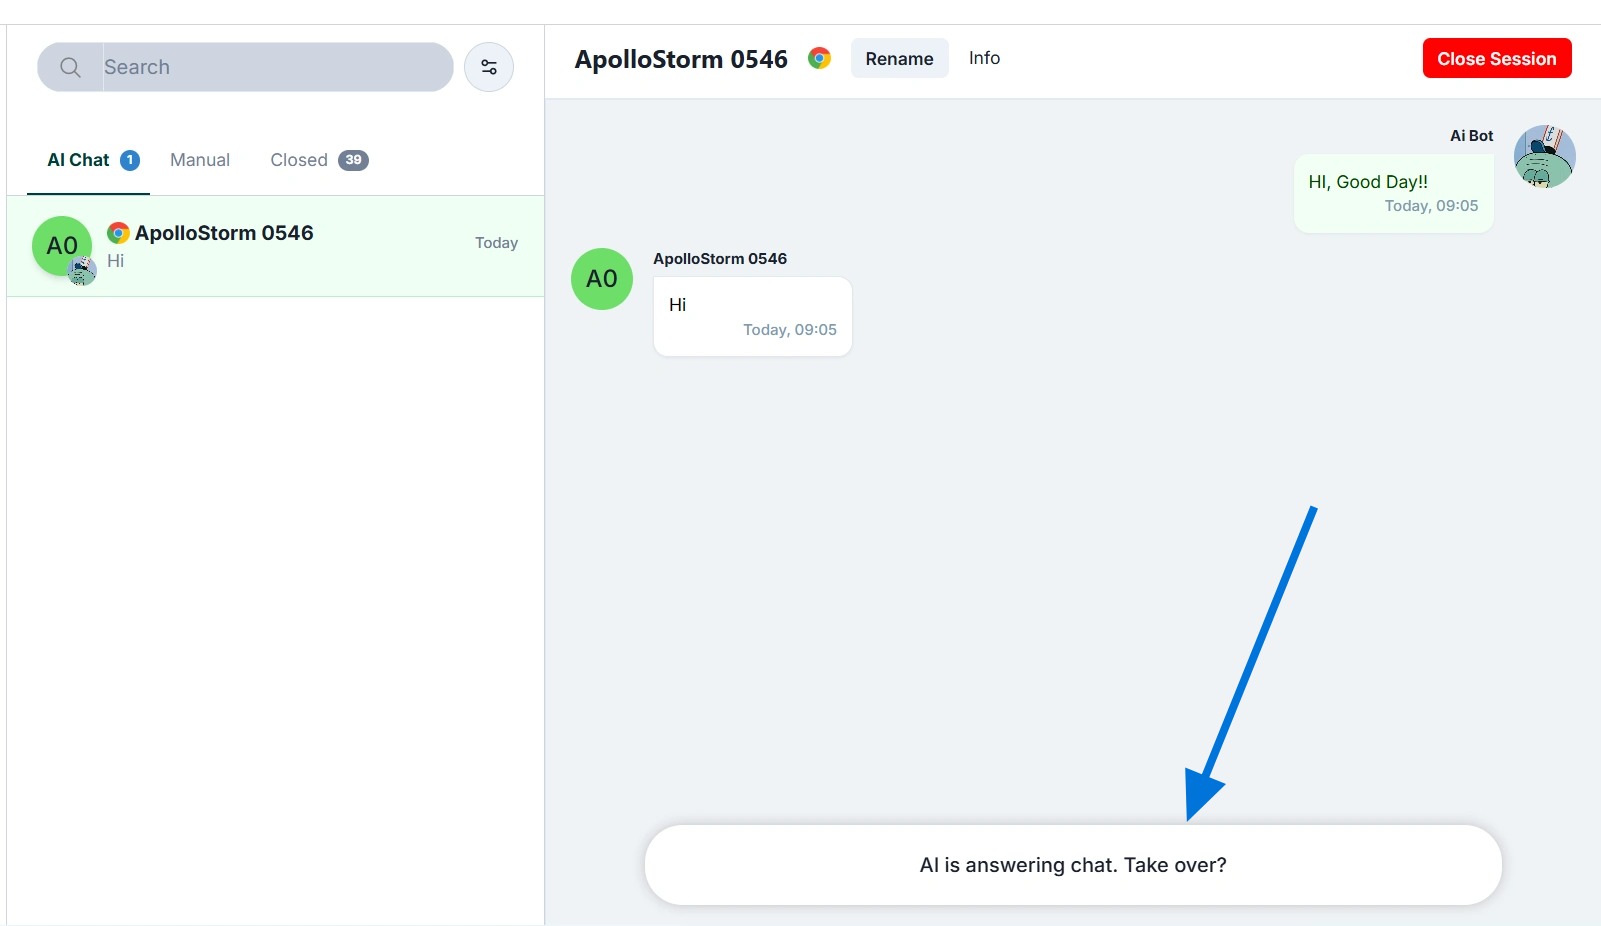The image size is (1601, 926).
Task: Click the visitor's "Hi" message bubble
Action: coord(752,316)
